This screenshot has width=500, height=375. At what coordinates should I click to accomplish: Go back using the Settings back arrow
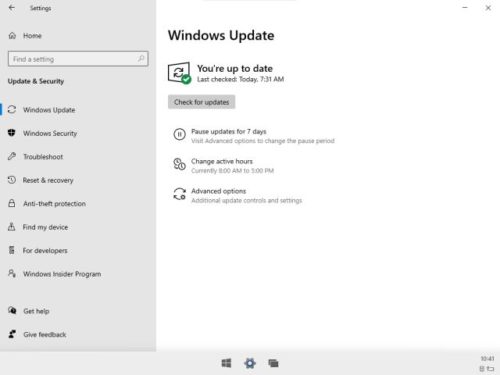click(x=12, y=8)
